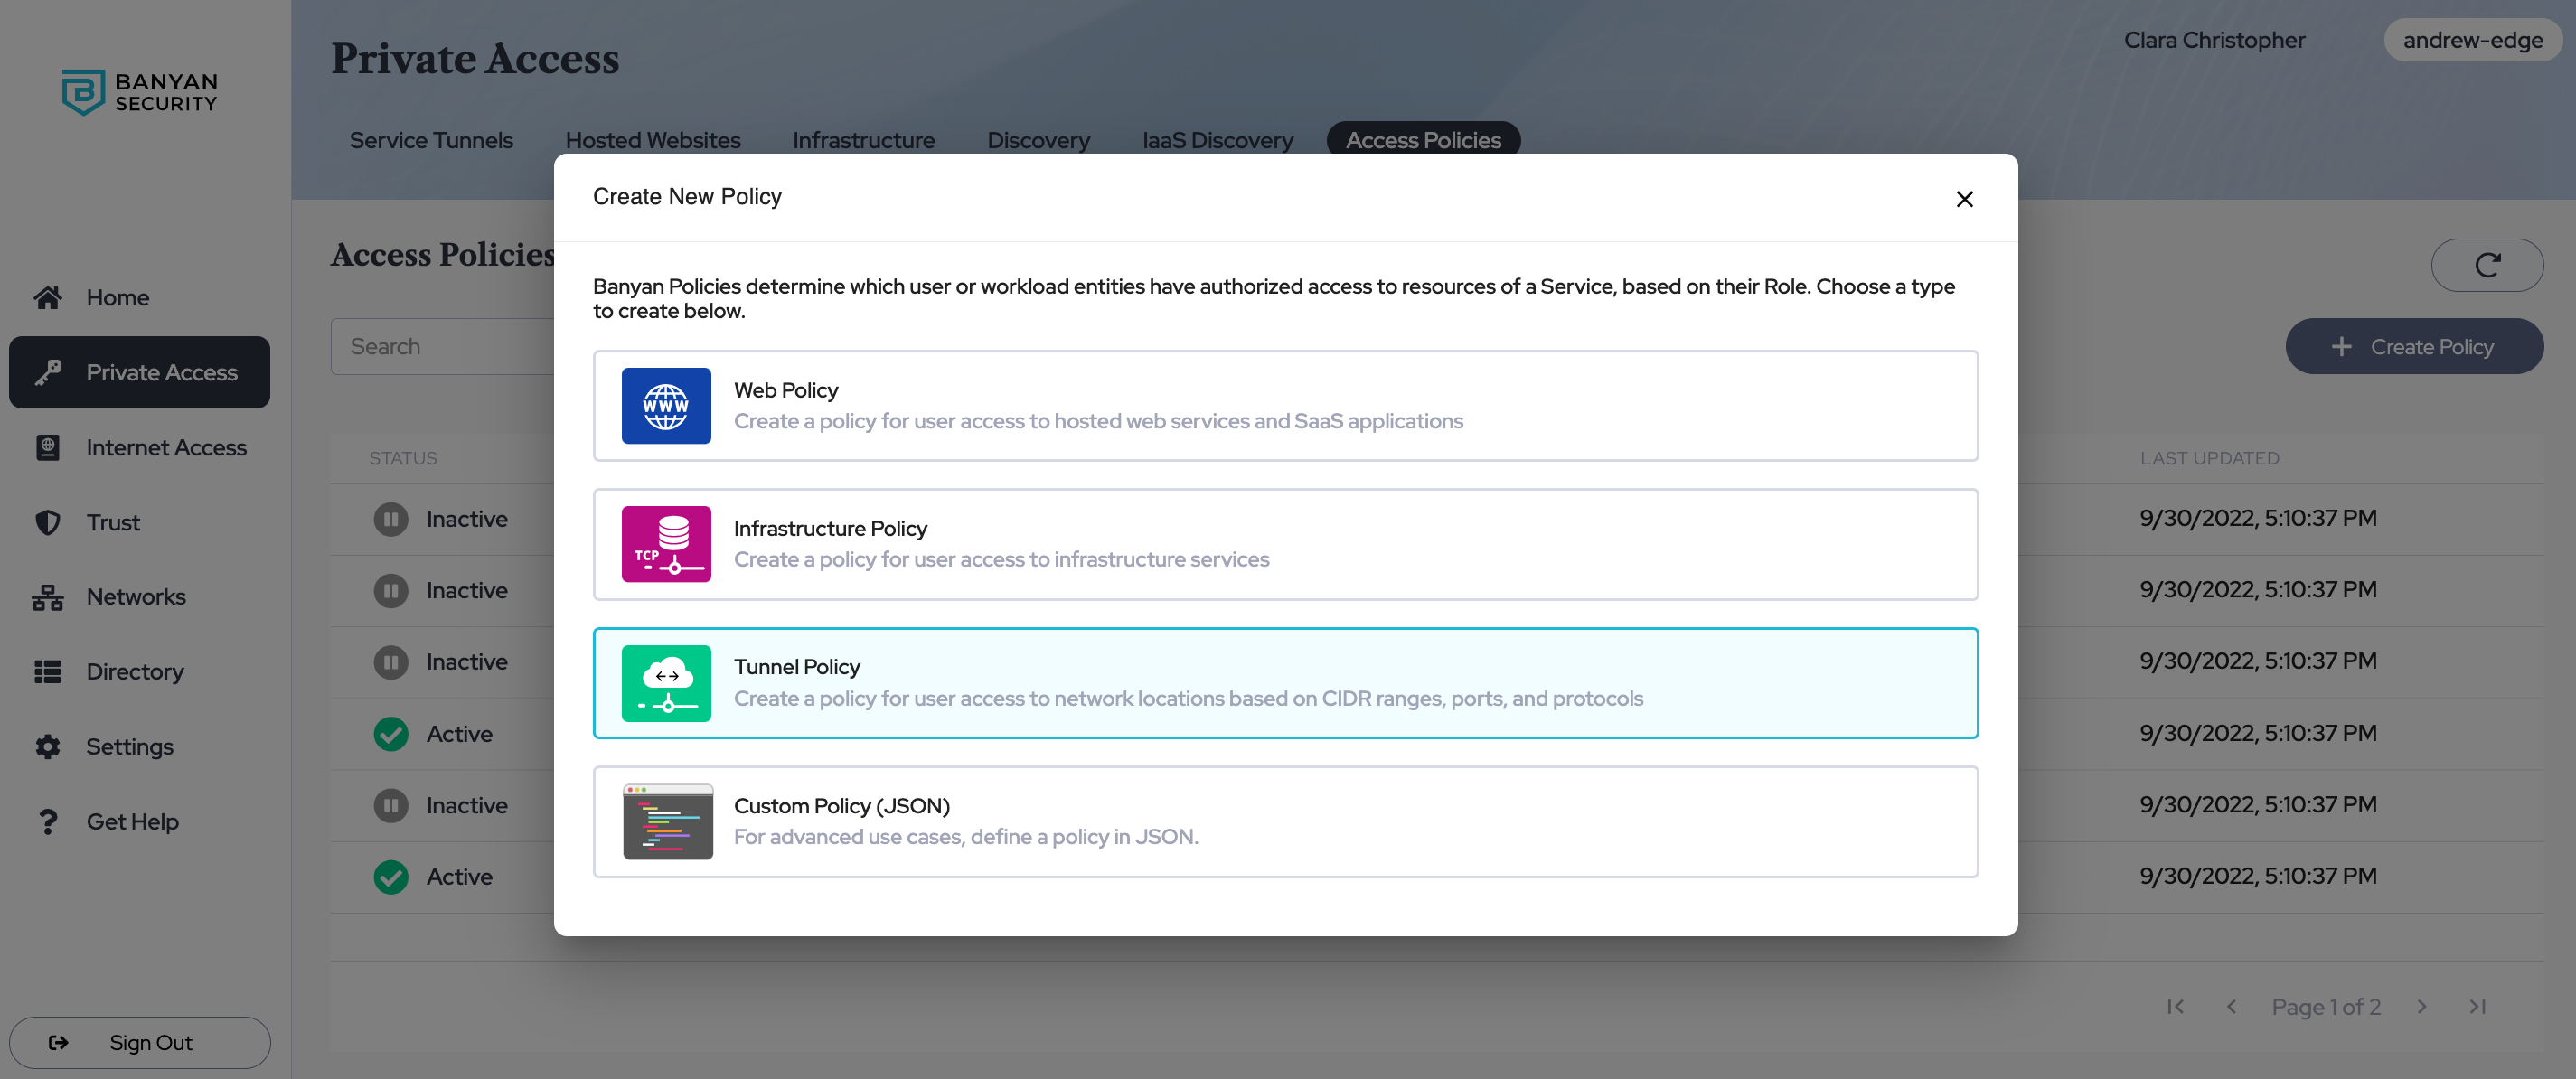The height and width of the screenshot is (1079, 2576).
Task: Click the Search input field
Action: pos(442,346)
